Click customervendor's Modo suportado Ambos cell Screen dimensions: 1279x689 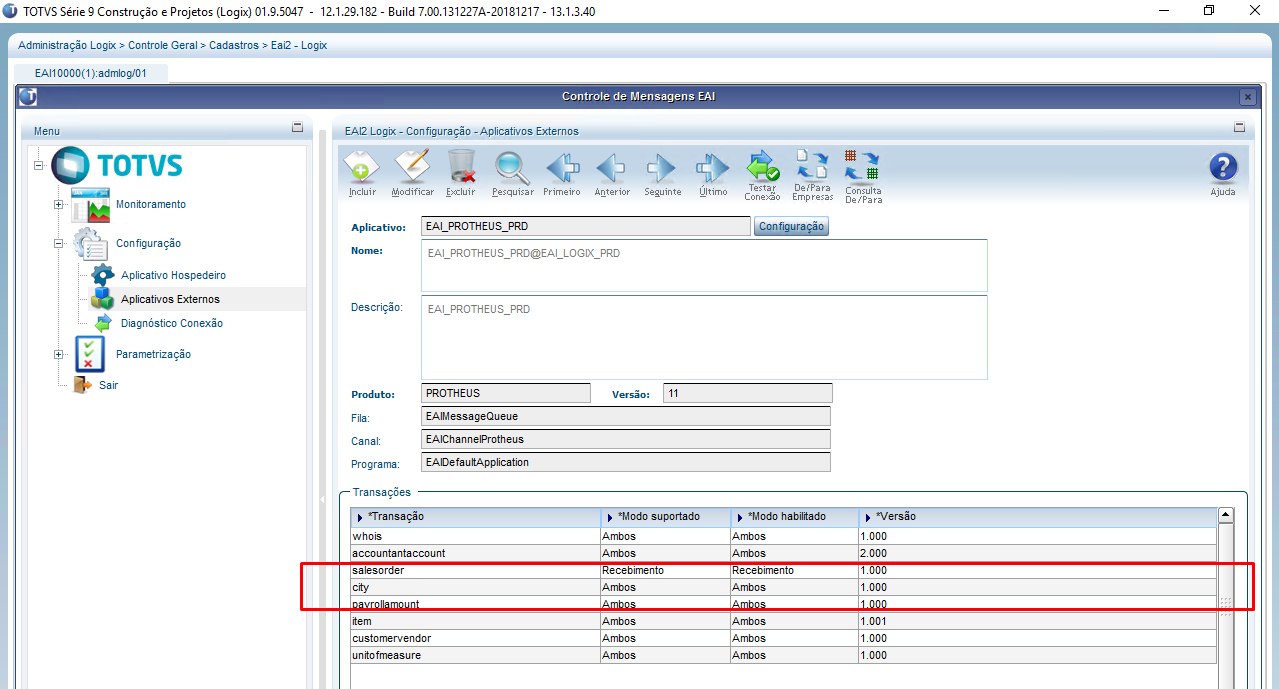point(666,638)
